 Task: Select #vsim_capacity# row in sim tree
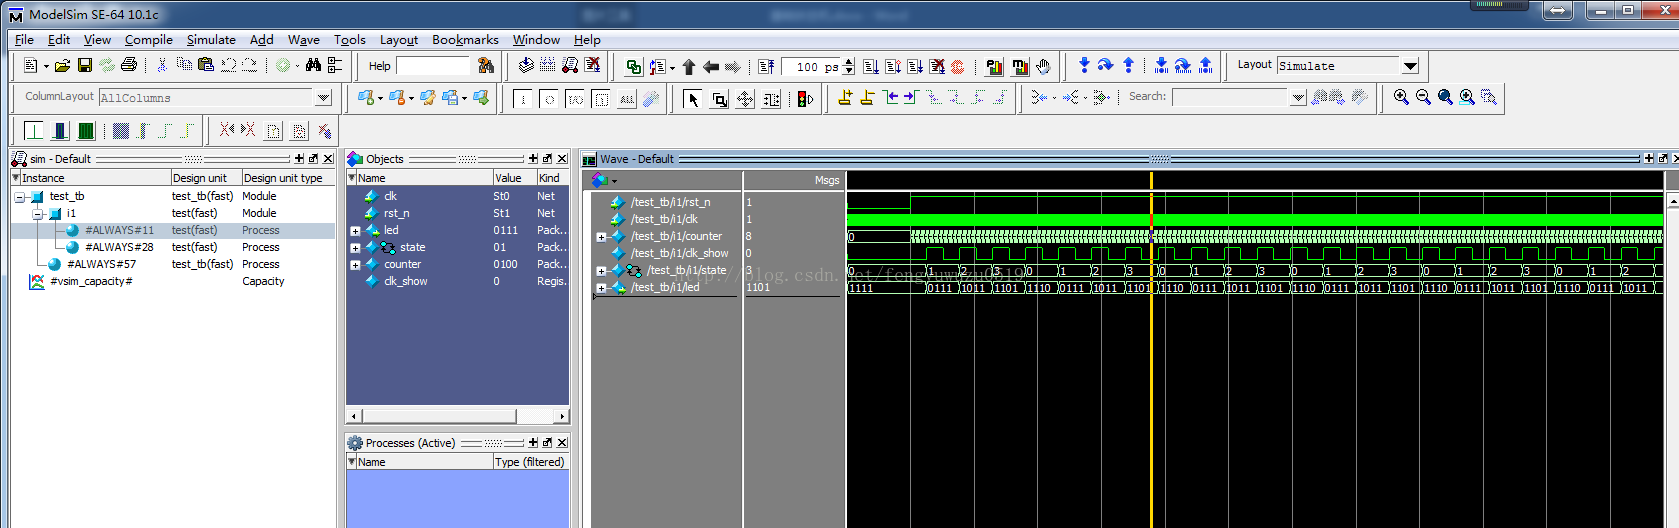tap(91, 281)
